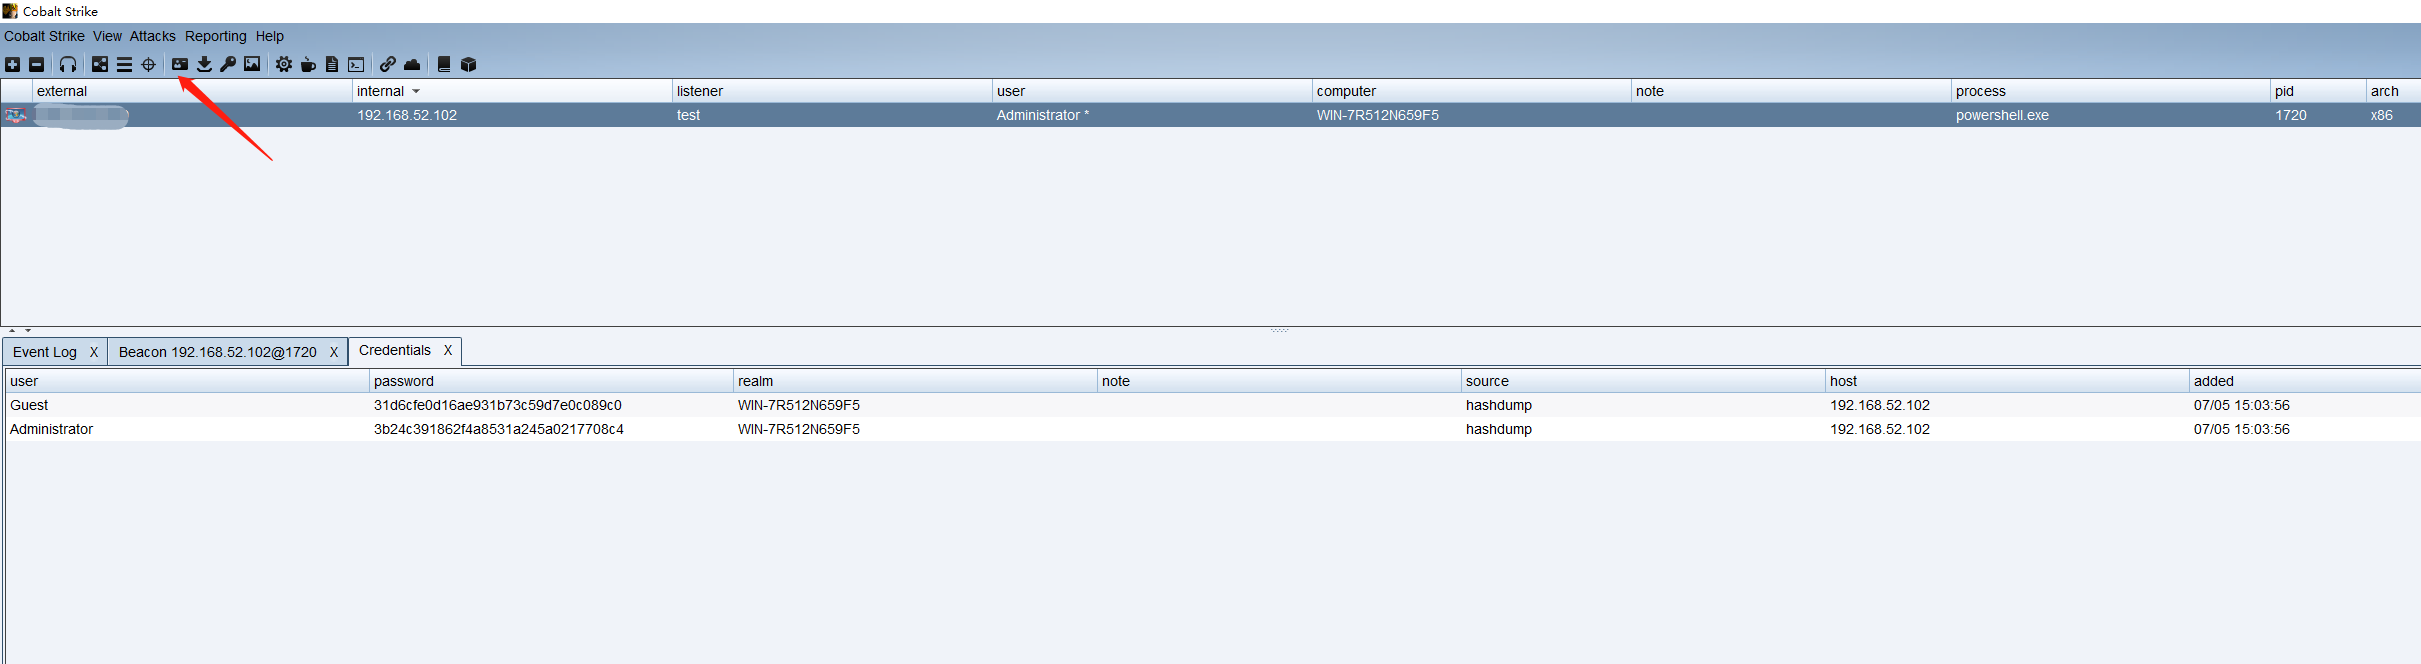The width and height of the screenshot is (2421, 664).
Task: Click the About cube icon
Action: coord(468,64)
